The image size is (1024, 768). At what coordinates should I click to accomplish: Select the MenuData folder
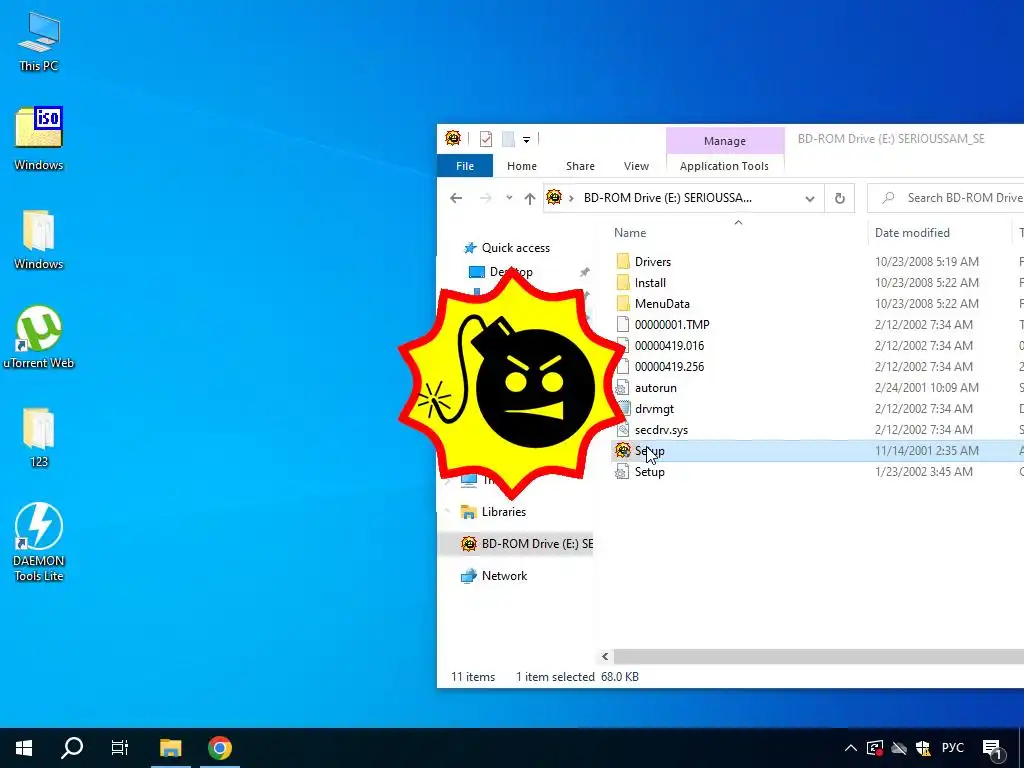[662, 304]
